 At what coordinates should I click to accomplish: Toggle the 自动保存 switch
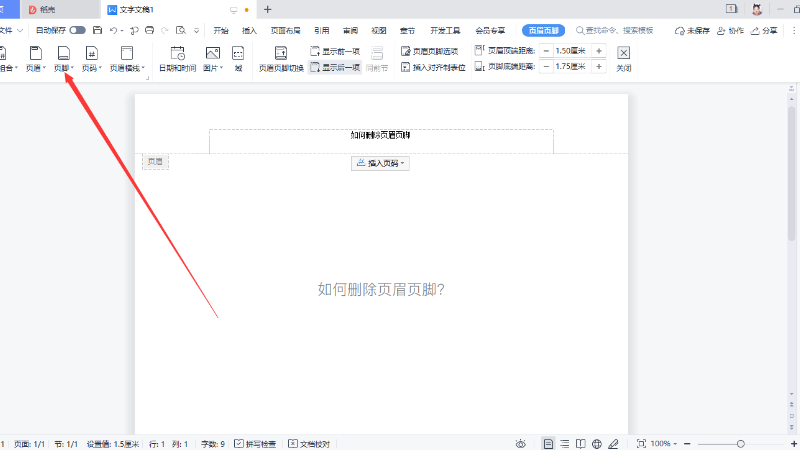[77, 31]
